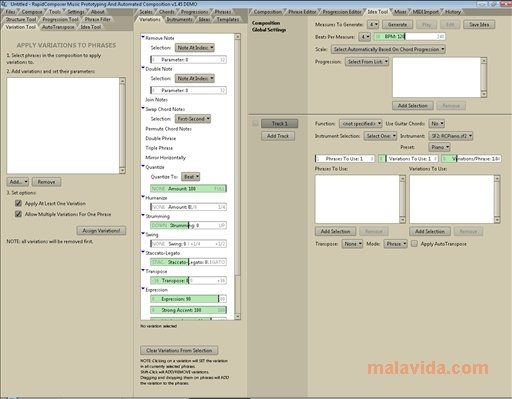The width and height of the screenshot is (512, 399).
Task: Click the Generate button
Action: coord(397,25)
